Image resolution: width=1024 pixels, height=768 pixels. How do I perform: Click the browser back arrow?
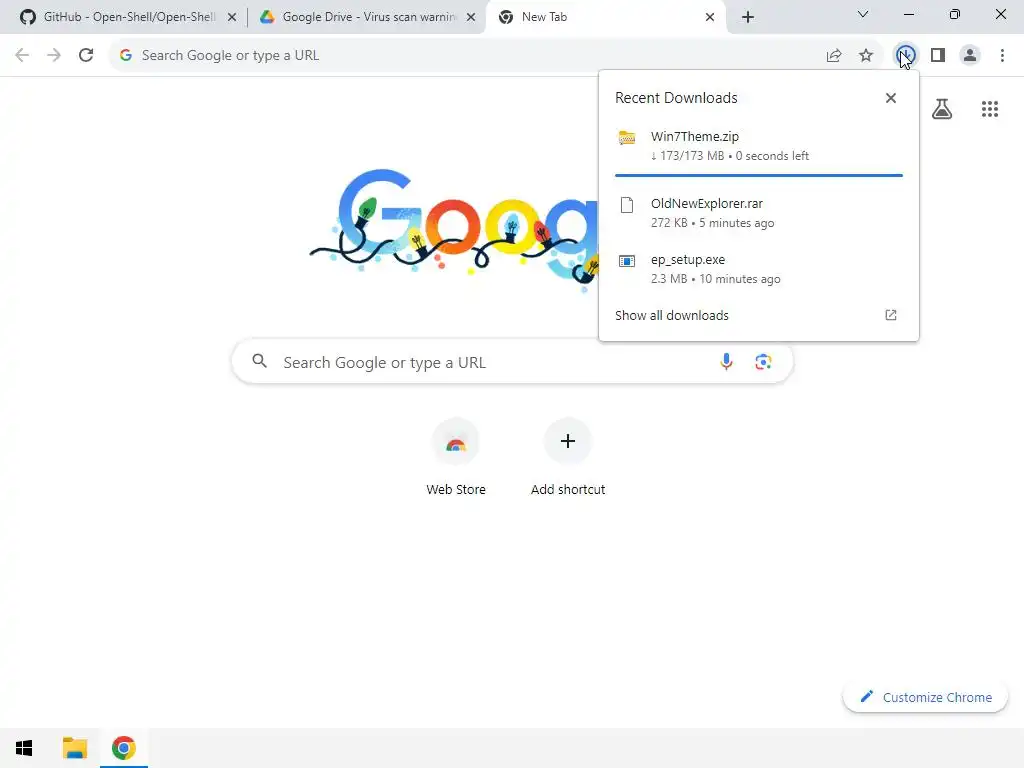point(22,55)
